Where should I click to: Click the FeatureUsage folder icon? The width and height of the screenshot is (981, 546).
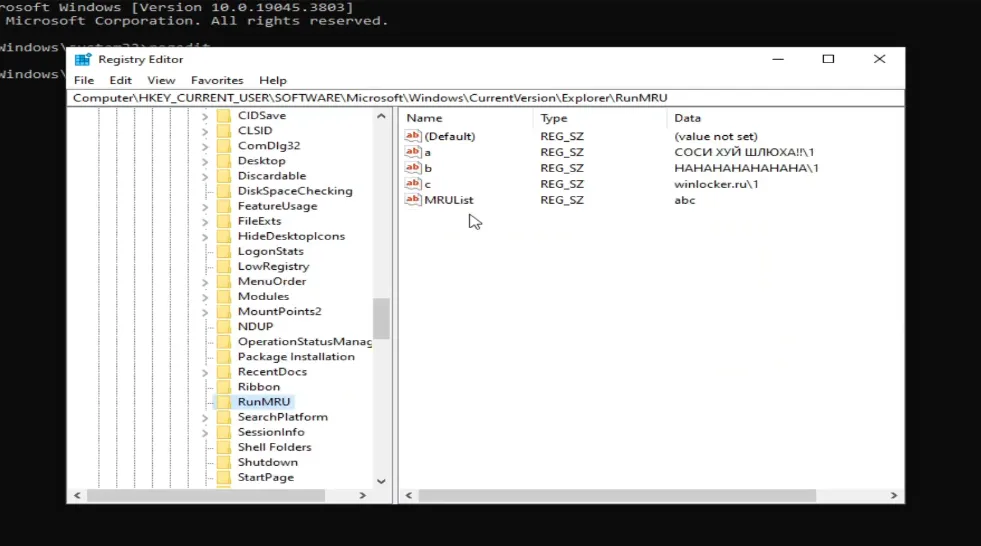(223, 206)
